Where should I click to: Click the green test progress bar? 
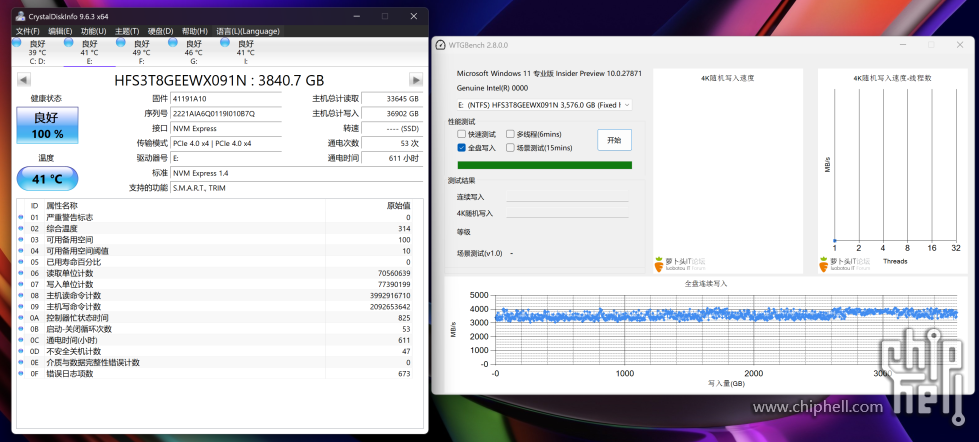(x=544, y=165)
